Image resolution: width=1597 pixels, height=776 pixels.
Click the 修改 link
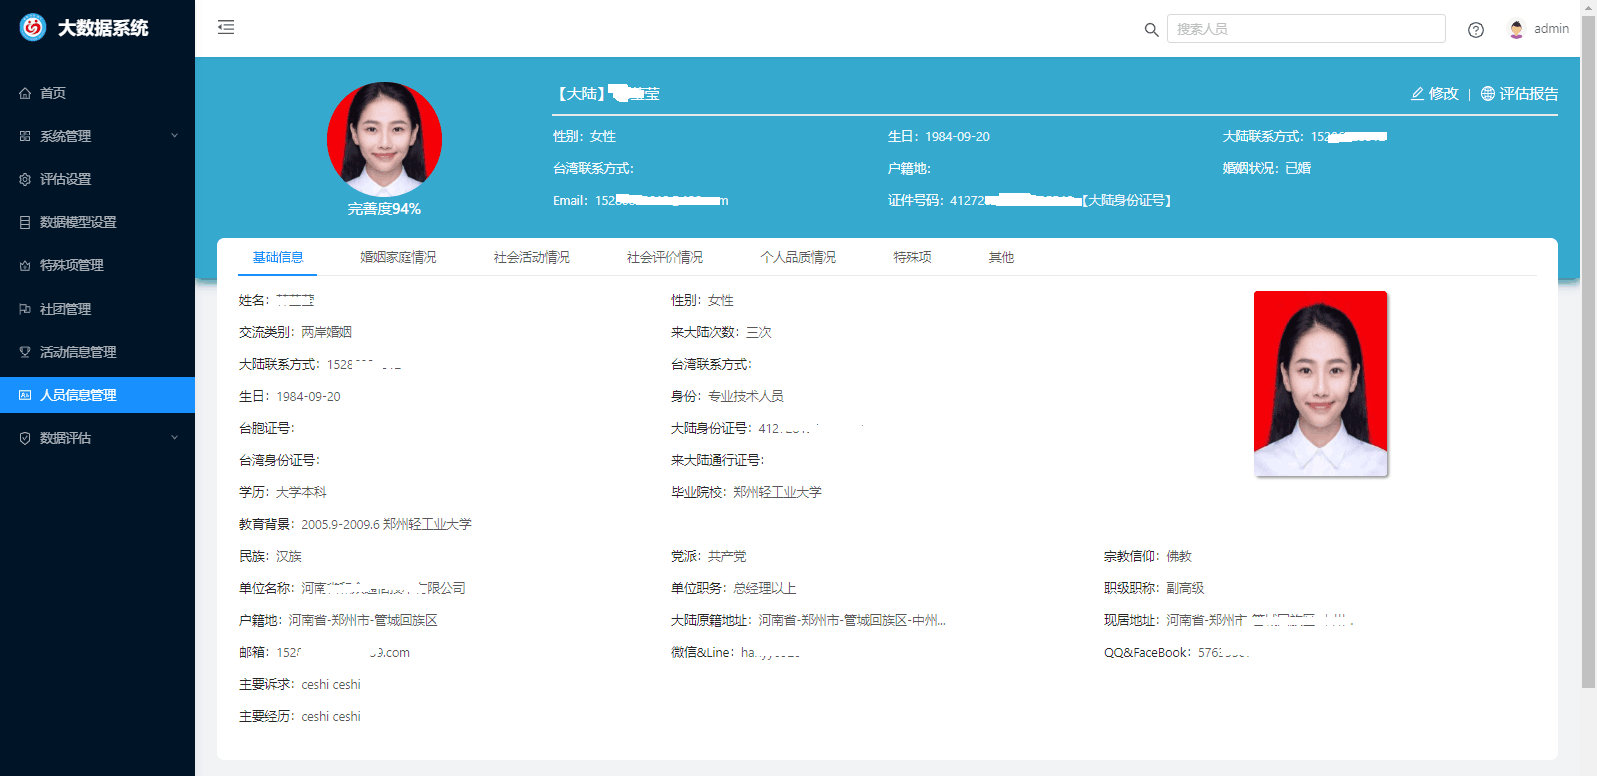(x=1443, y=94)
